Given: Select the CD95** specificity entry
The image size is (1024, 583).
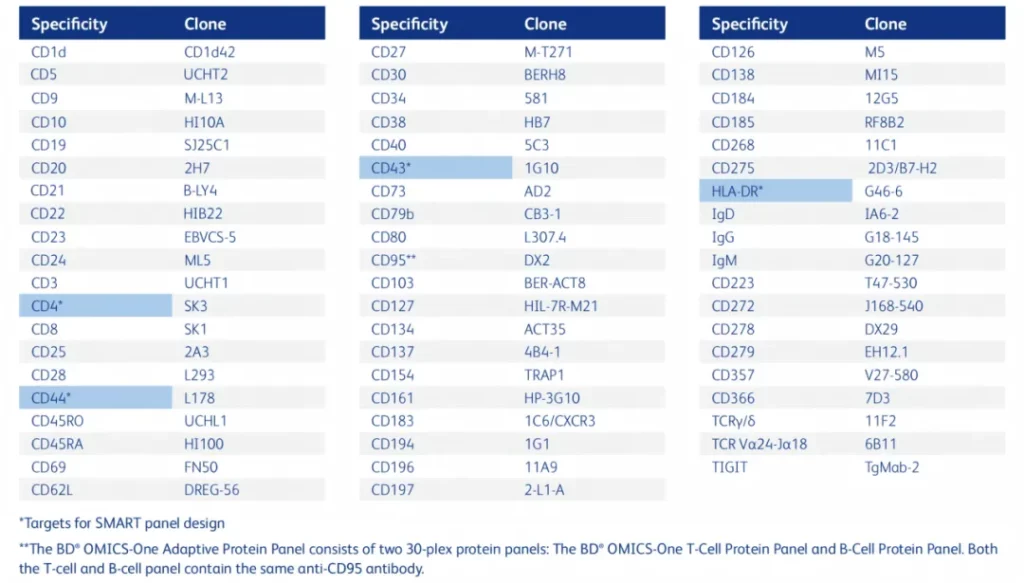Looking at the screenshot, I should click(x=394, y=260).
